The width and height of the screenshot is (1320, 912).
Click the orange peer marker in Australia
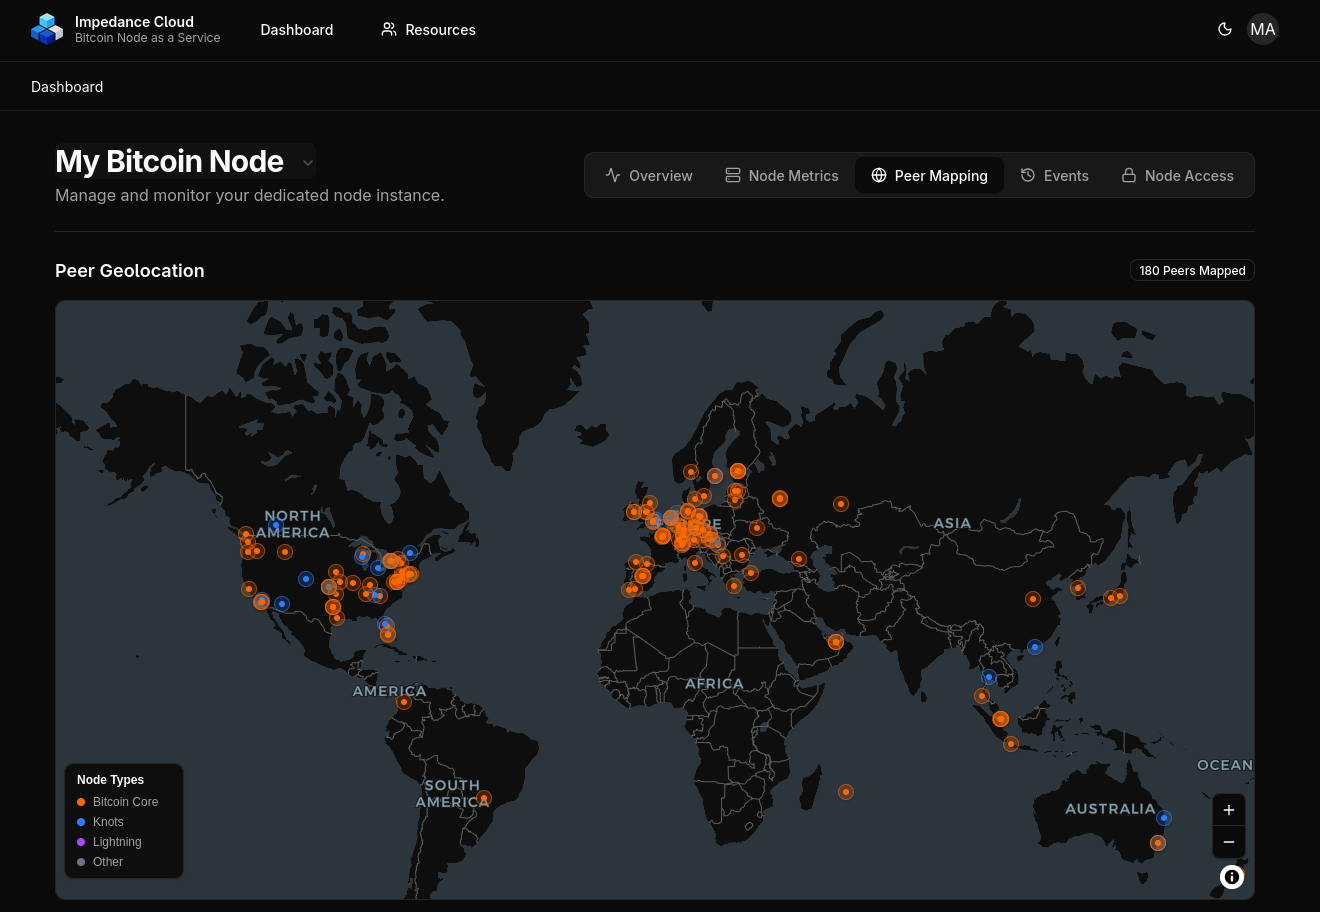pyautogui.click(x=1157, y=843)
